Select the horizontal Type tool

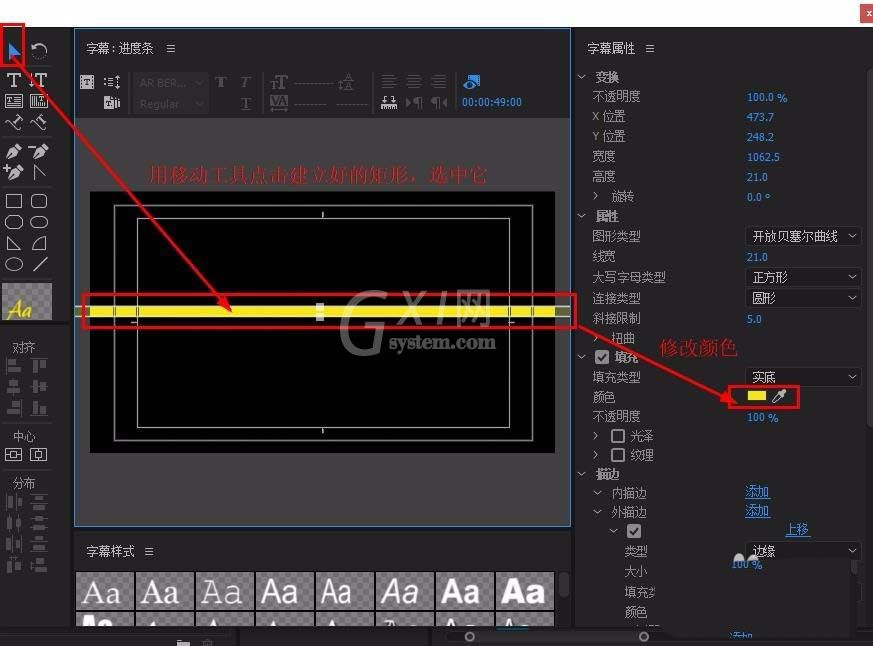pos(13,80)
